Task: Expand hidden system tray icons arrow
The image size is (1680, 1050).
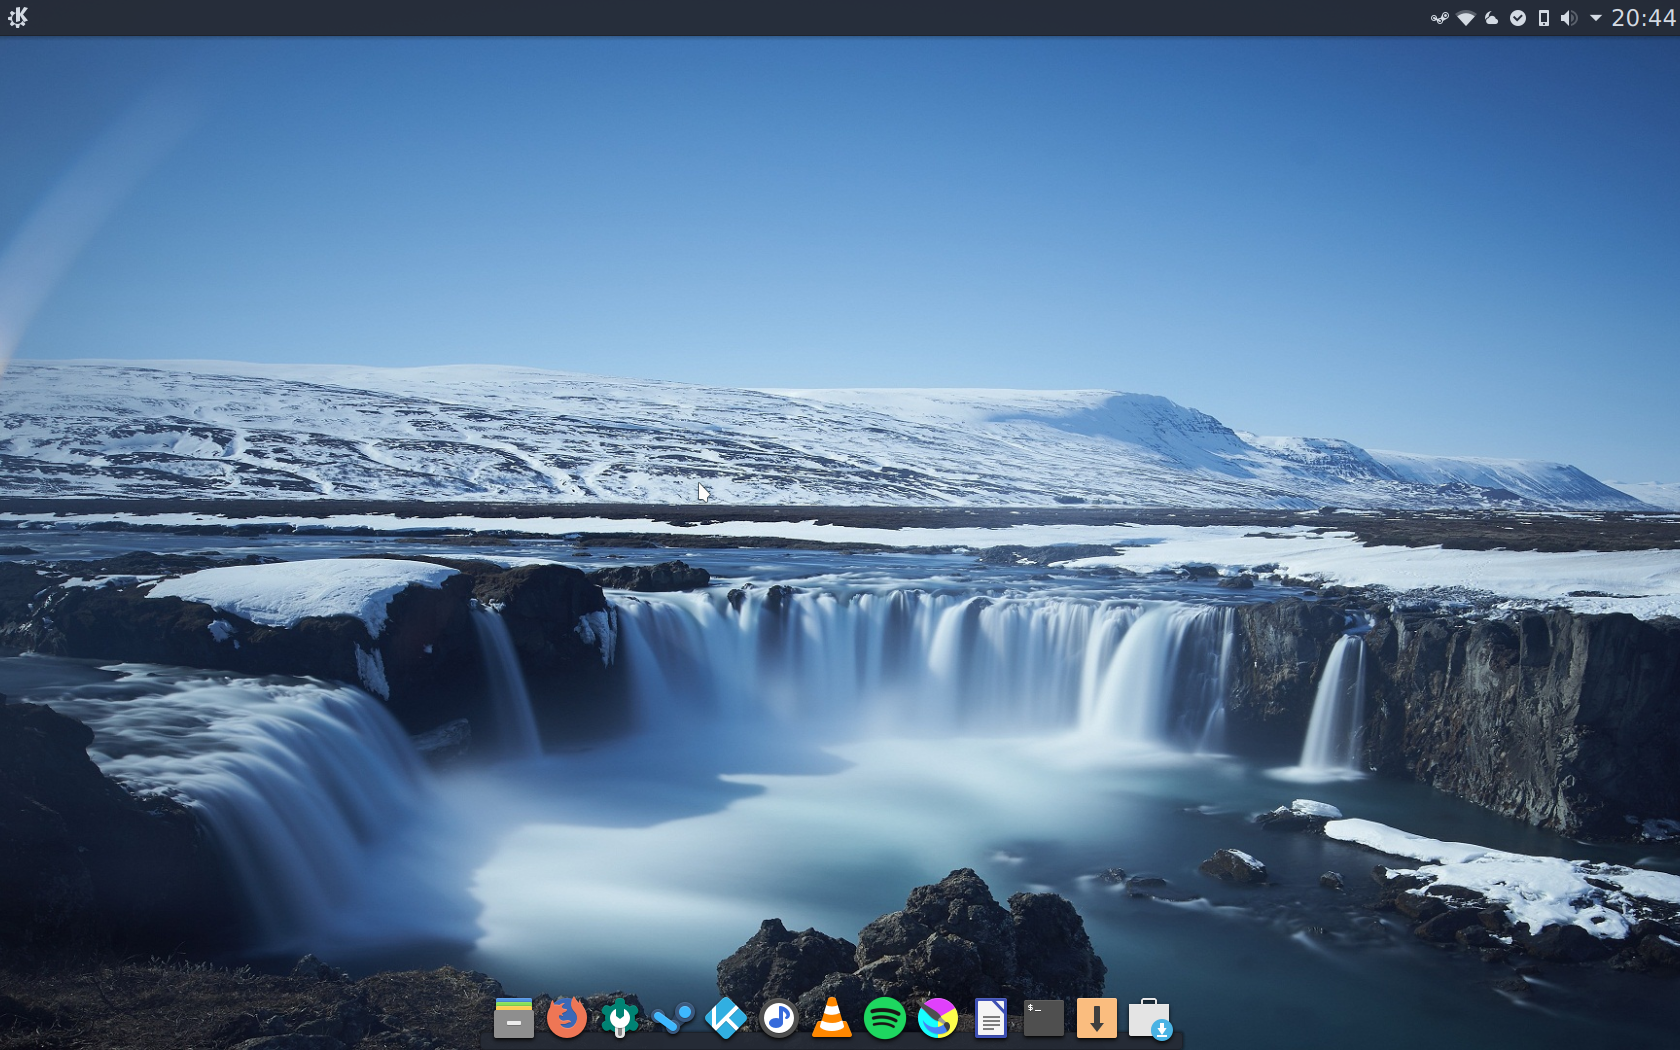Action: tap(1596, 18)
